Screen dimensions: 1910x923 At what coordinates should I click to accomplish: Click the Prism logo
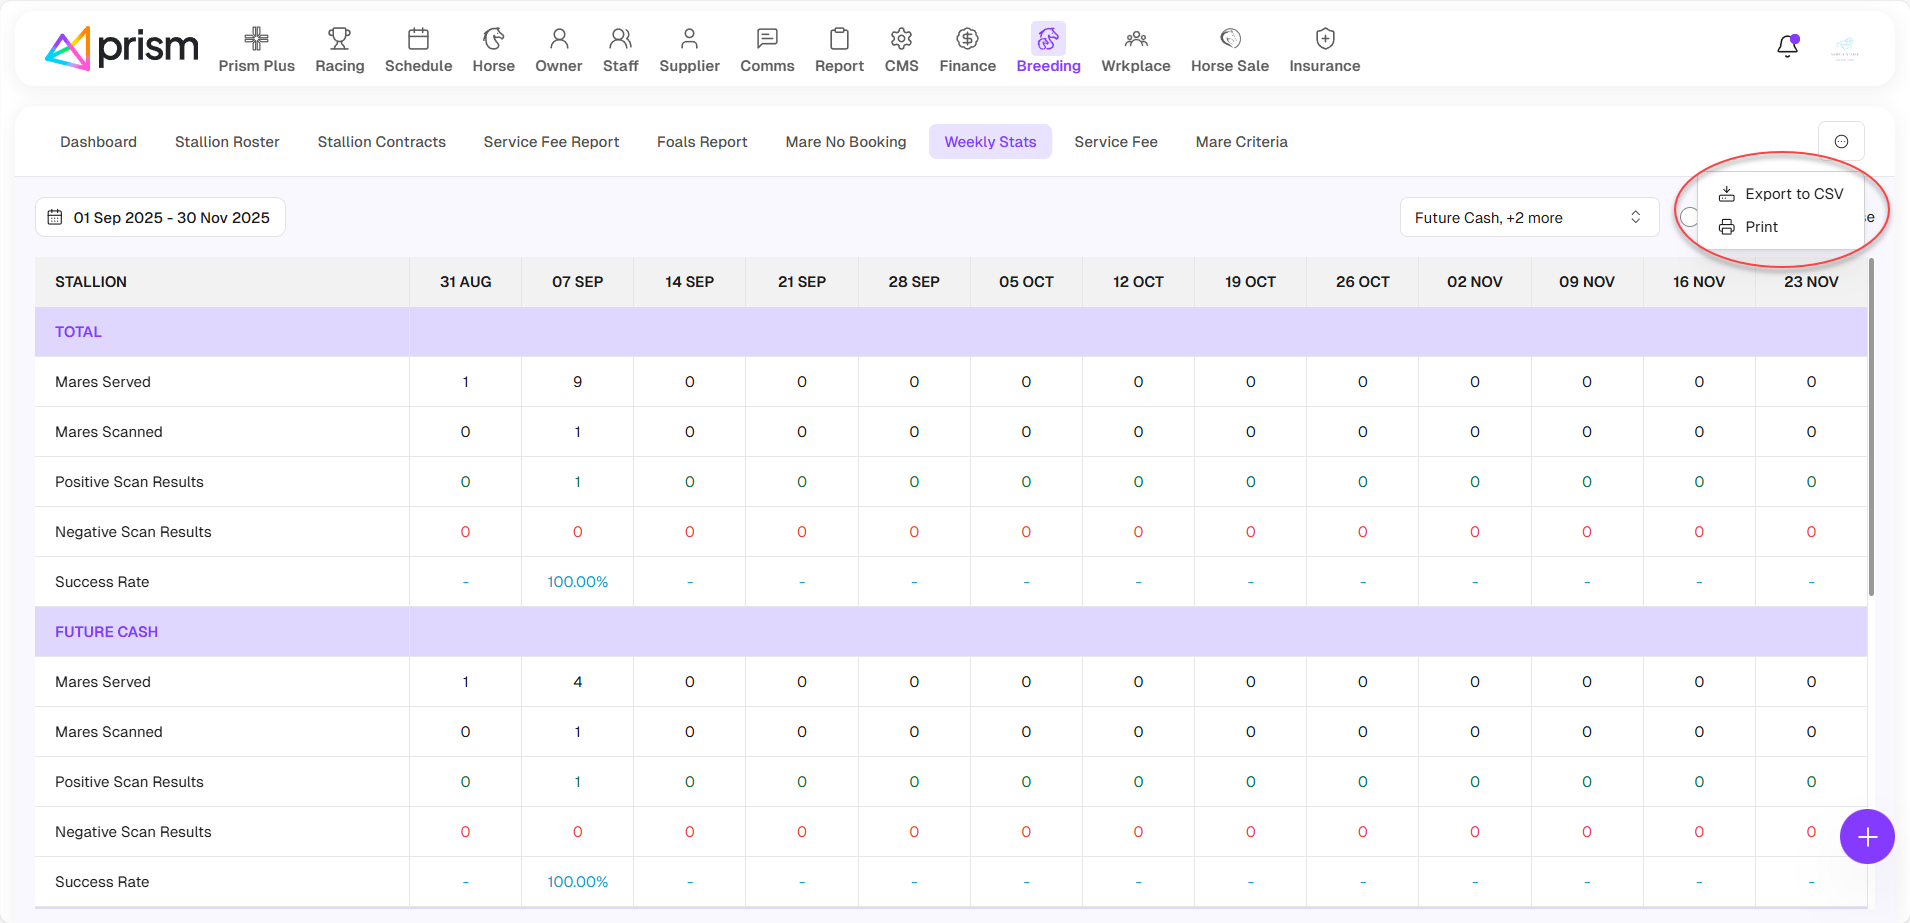coord(122,48)
